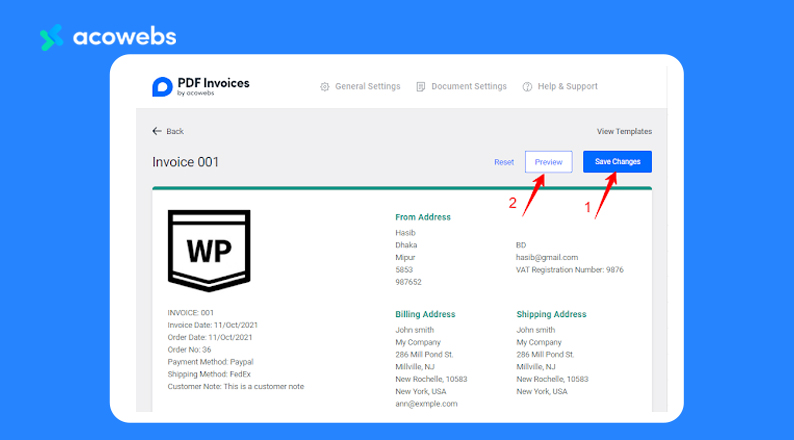Image resolution: width=794 pixels, height=440 pixels.
Task: Click the VAT Registration Number: 9876 text
Action: point(570,270)
